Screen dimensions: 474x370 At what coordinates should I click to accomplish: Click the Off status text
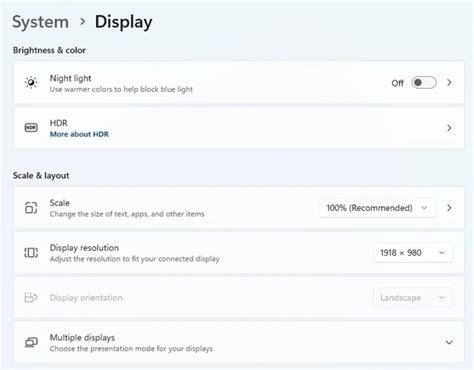coord(397,83)
